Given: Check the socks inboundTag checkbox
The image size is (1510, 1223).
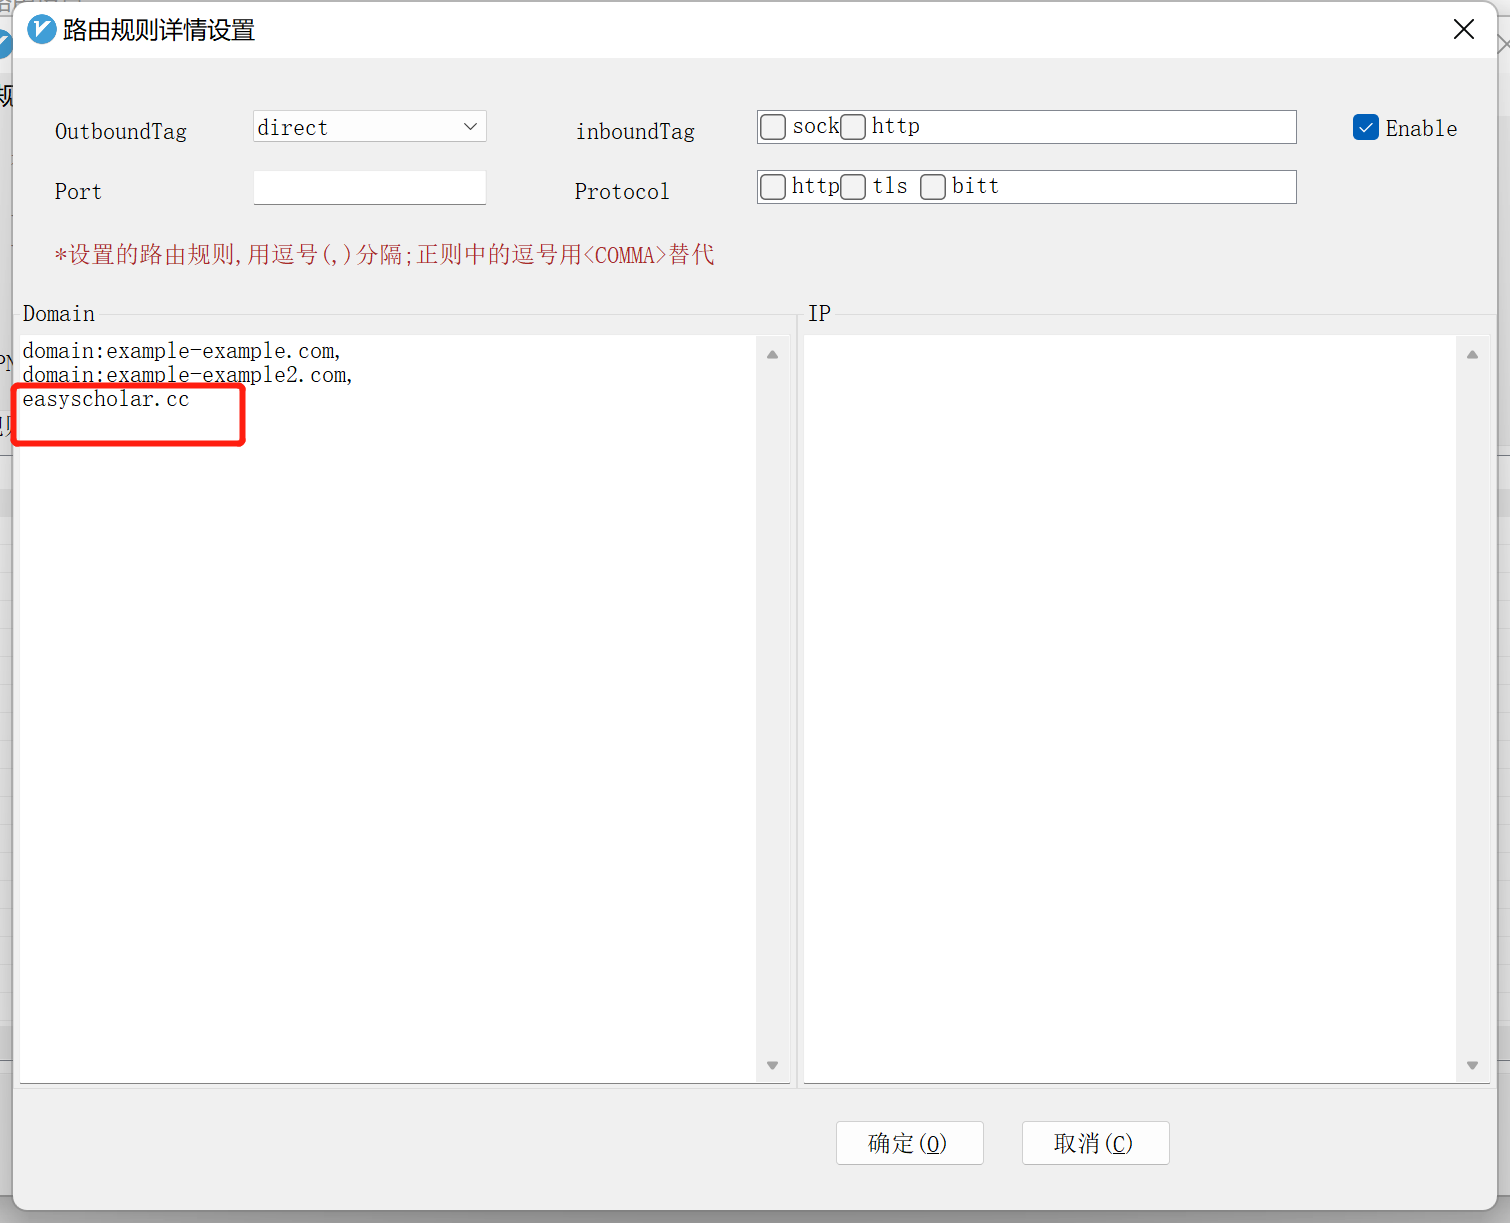Looking at the screenshot, I should point(773,127).
